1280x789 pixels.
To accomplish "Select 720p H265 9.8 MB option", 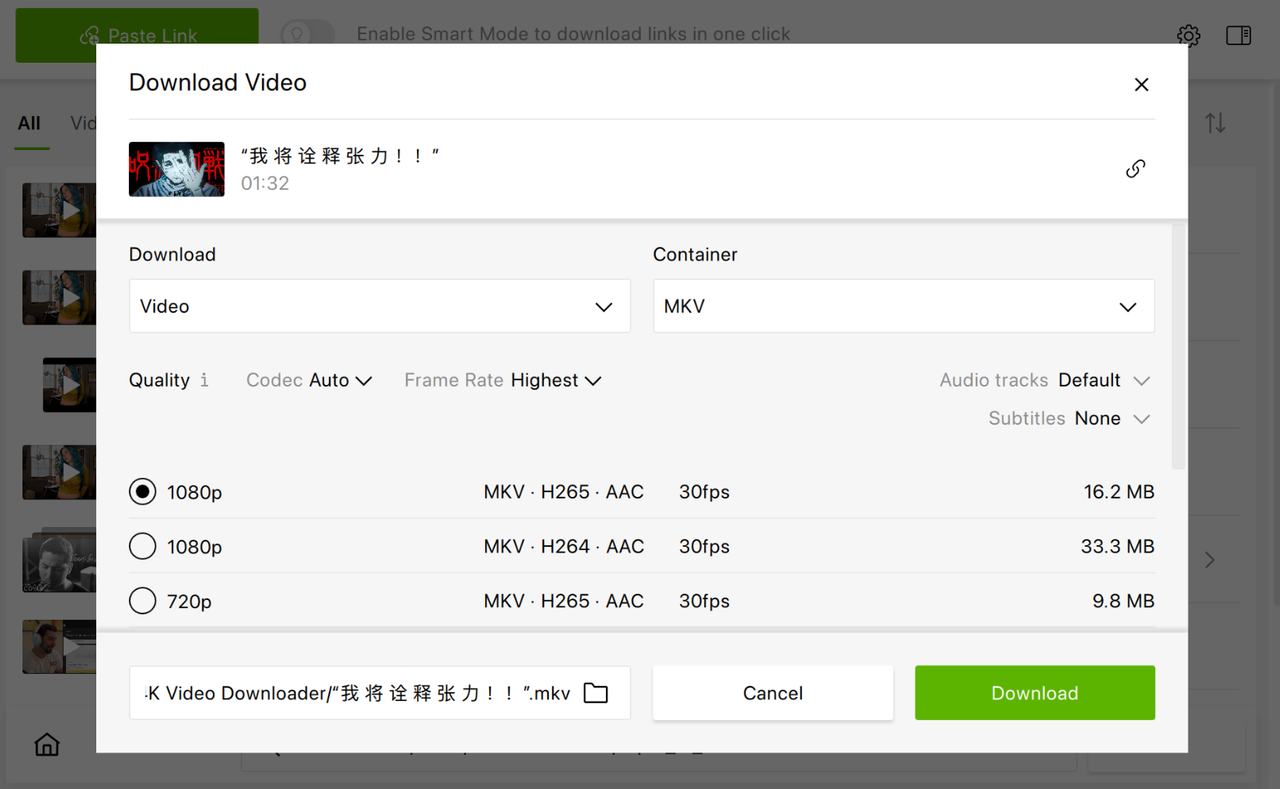I will pos(143,601).
